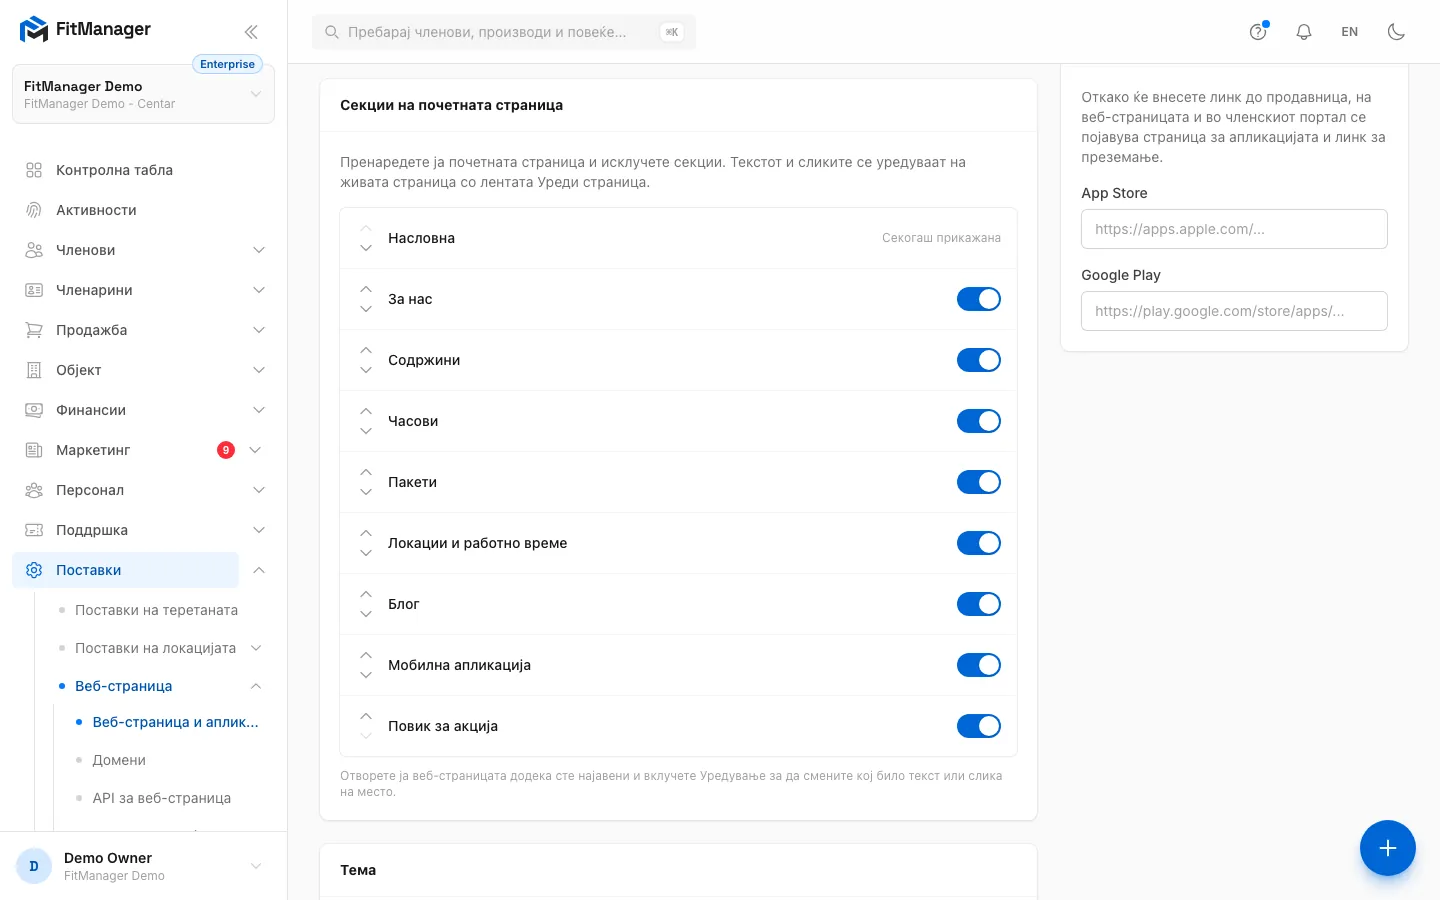Click the Demo Owner avatar

point(34,866)
